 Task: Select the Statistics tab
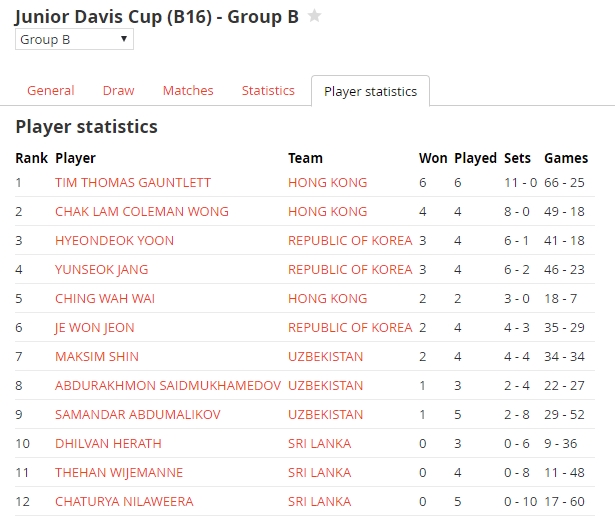point(268,91)
